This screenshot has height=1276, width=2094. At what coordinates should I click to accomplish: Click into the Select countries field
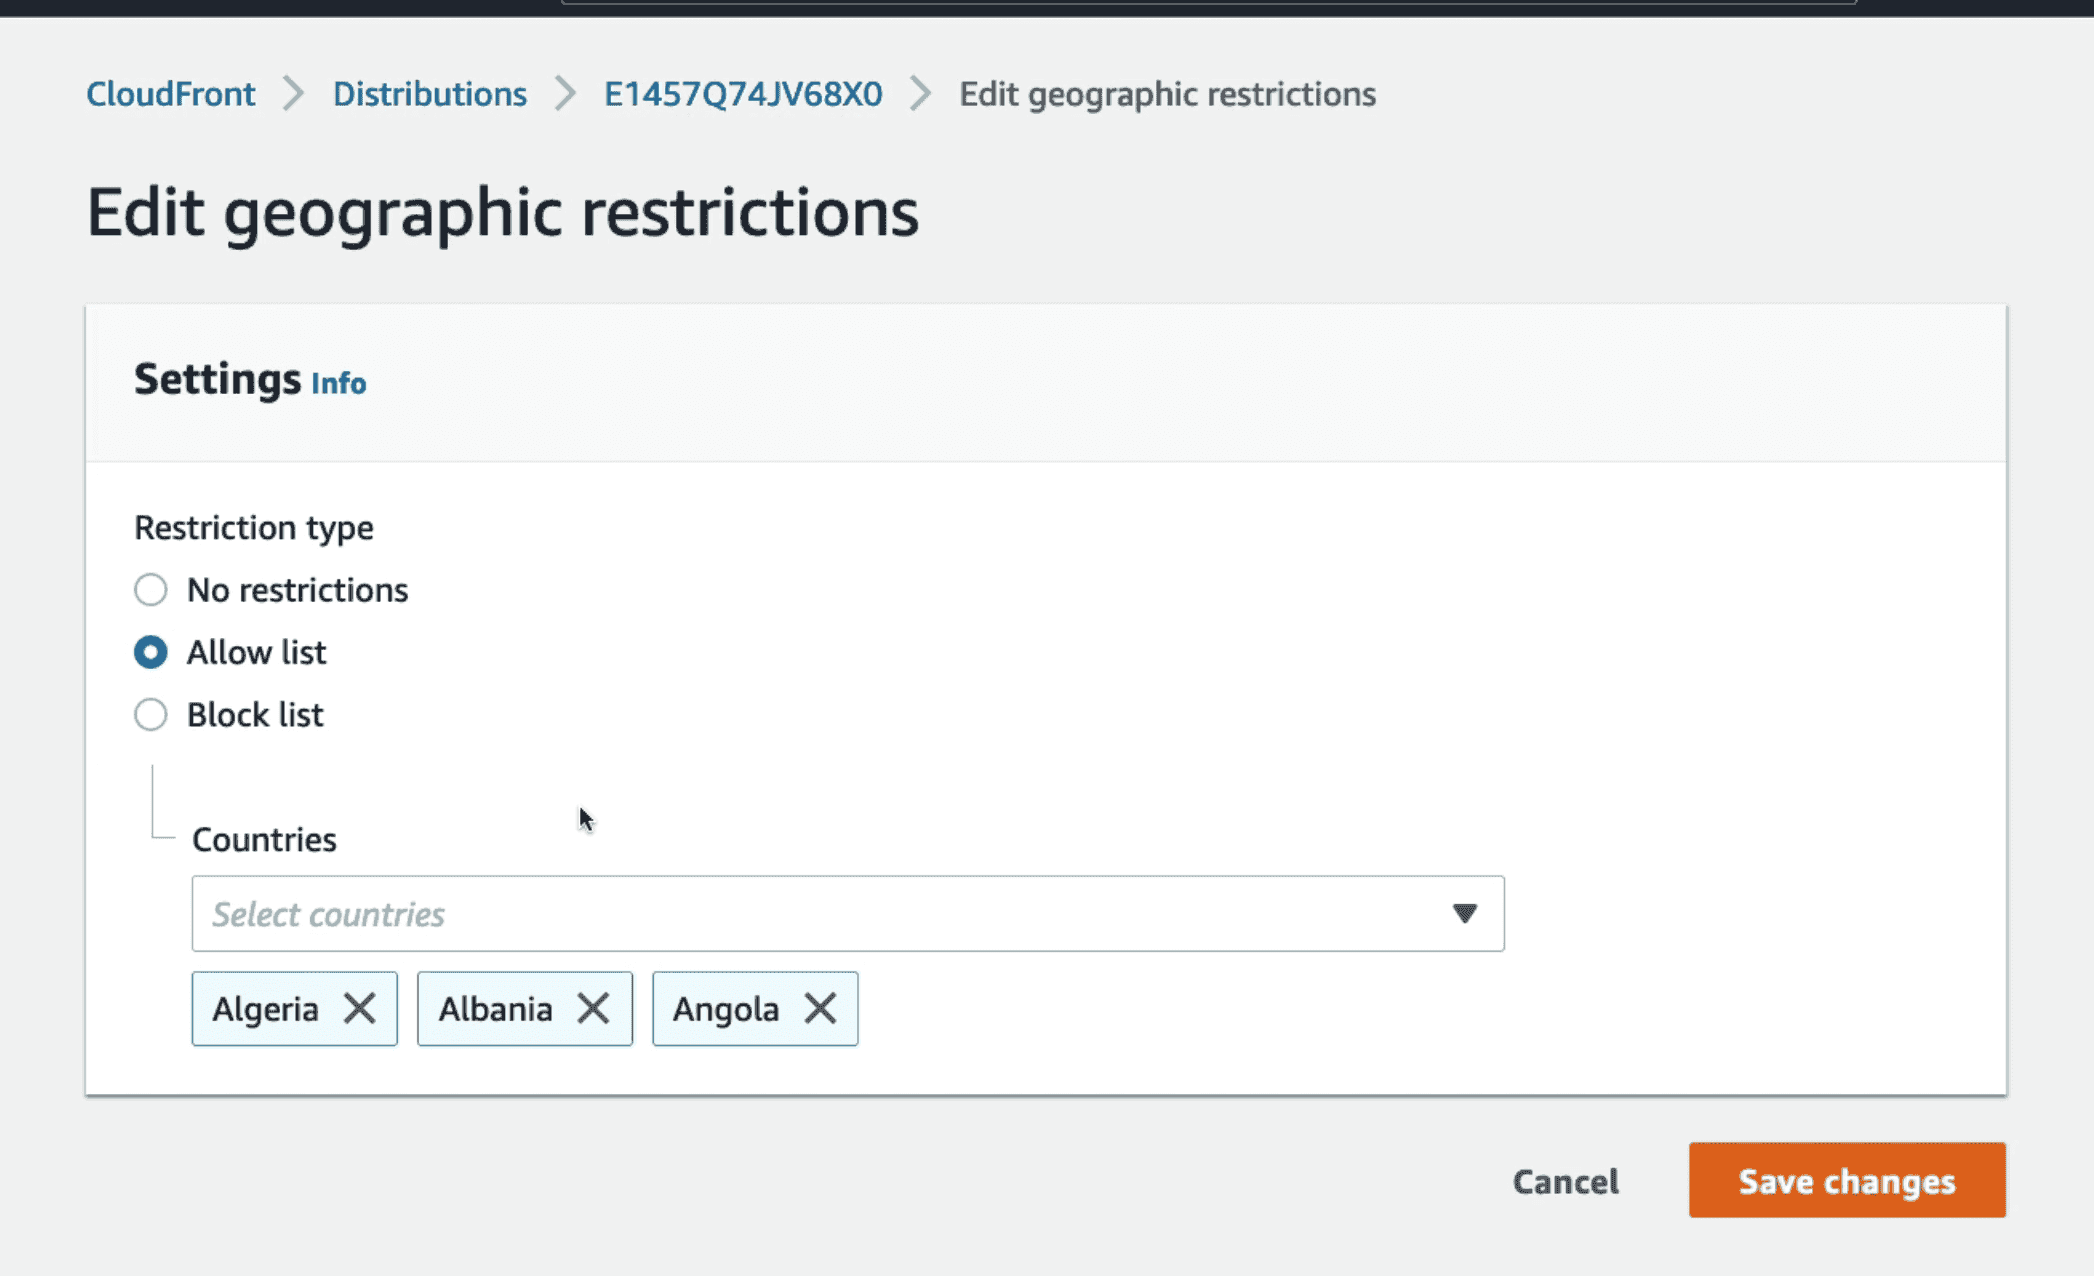[800, 913]
